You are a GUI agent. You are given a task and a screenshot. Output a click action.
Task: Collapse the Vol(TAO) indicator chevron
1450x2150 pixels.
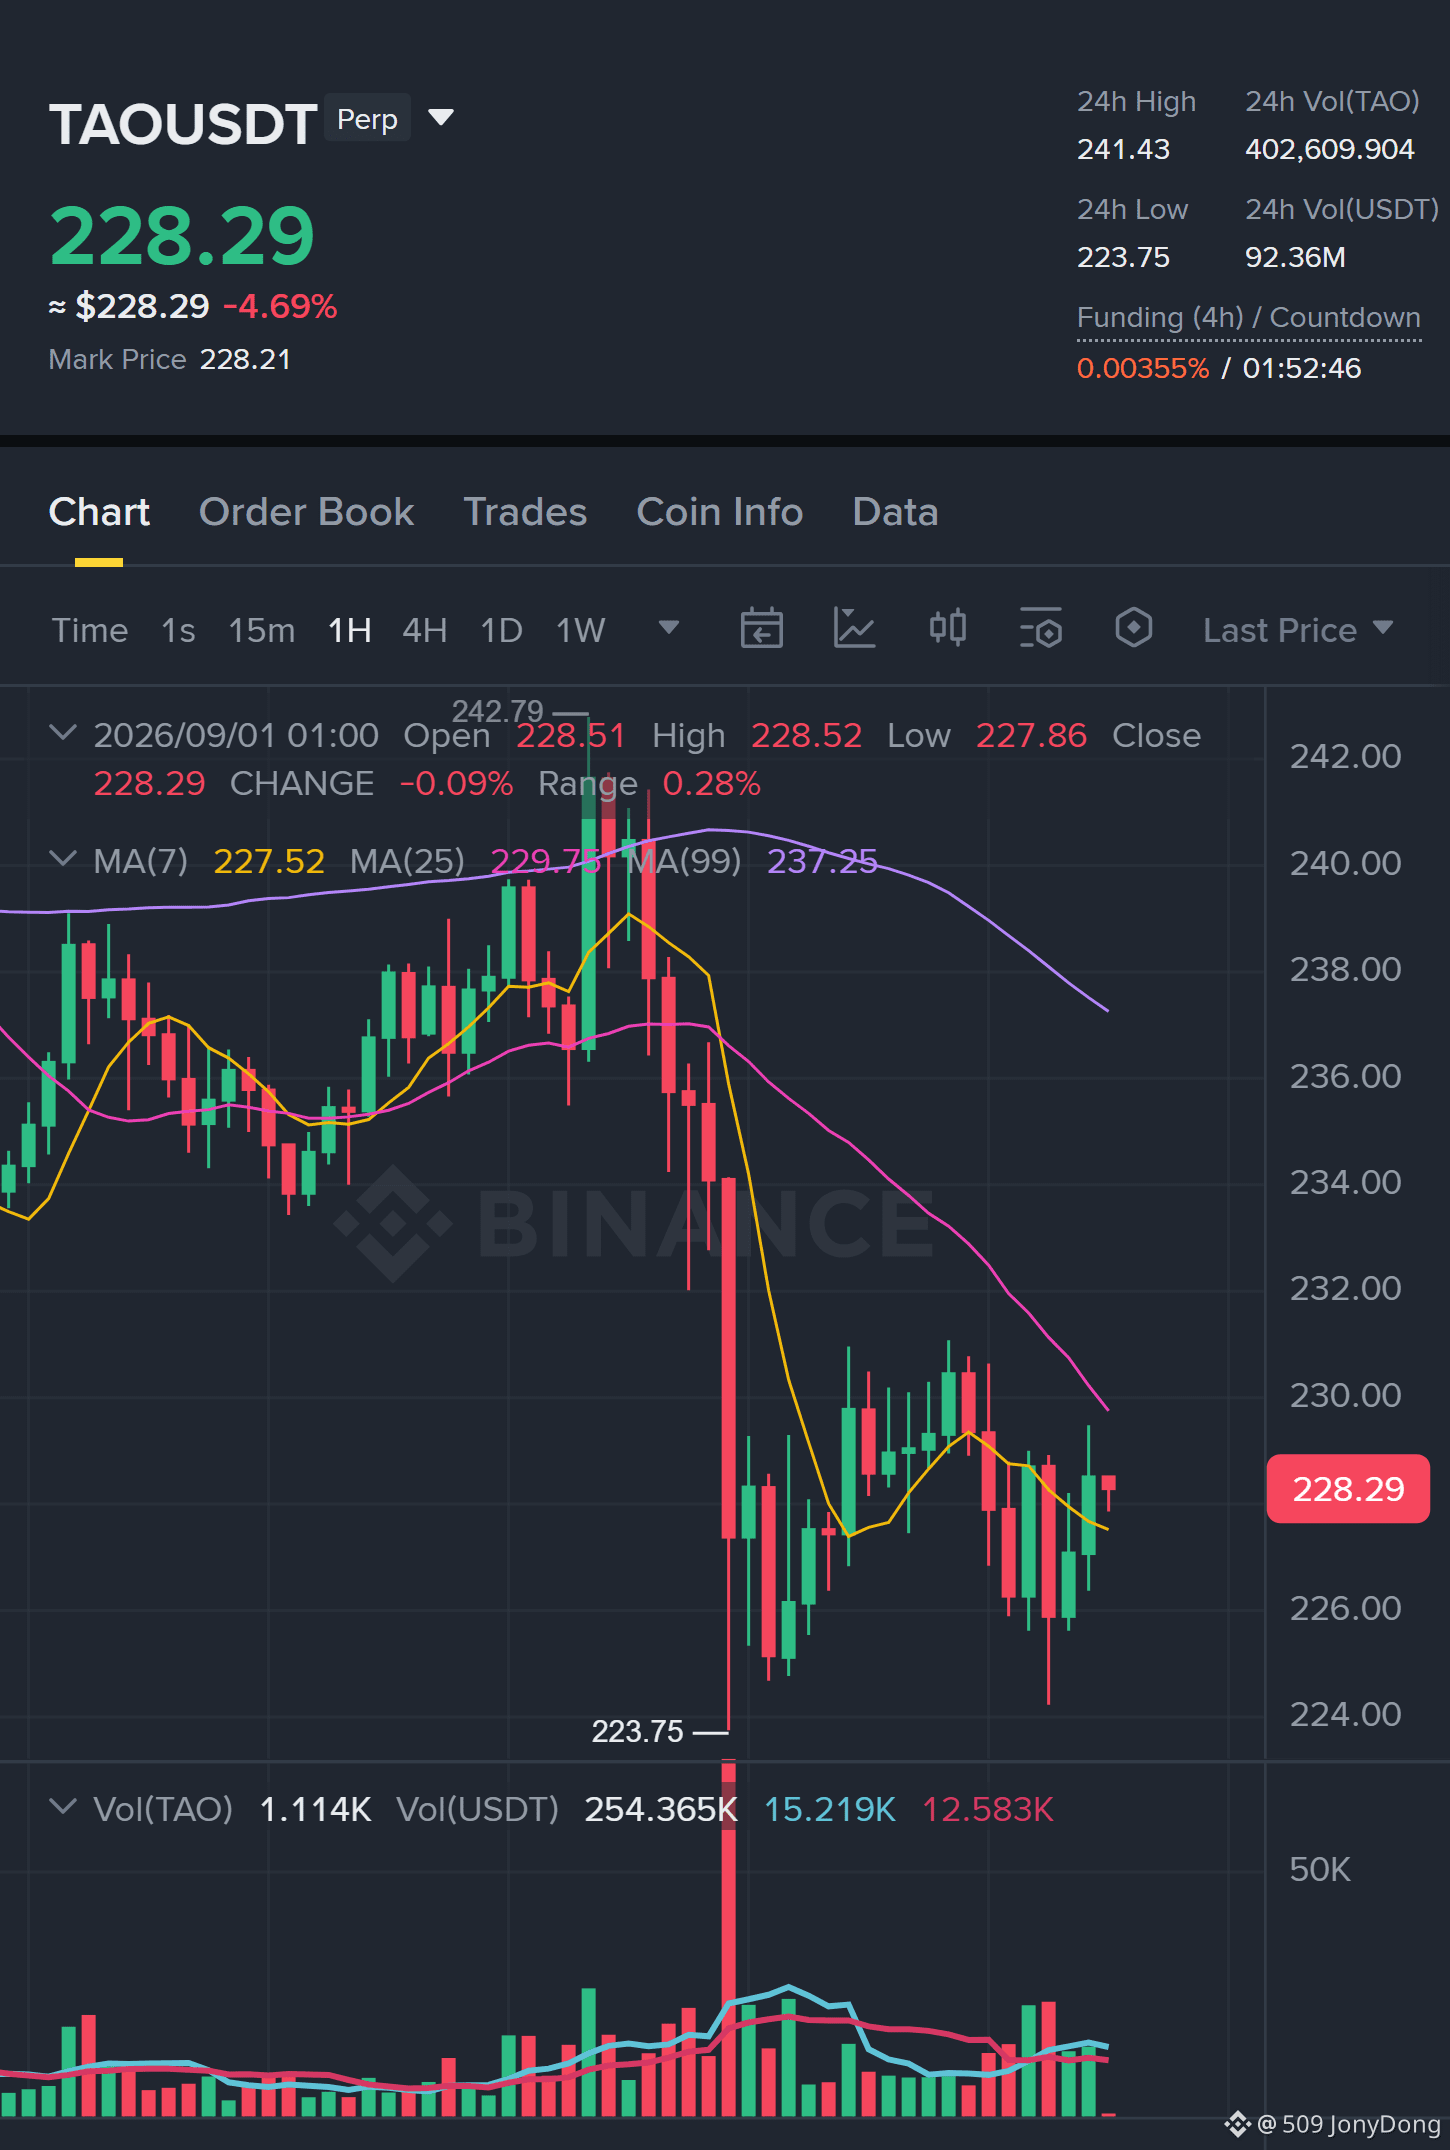click(63, 1807)
